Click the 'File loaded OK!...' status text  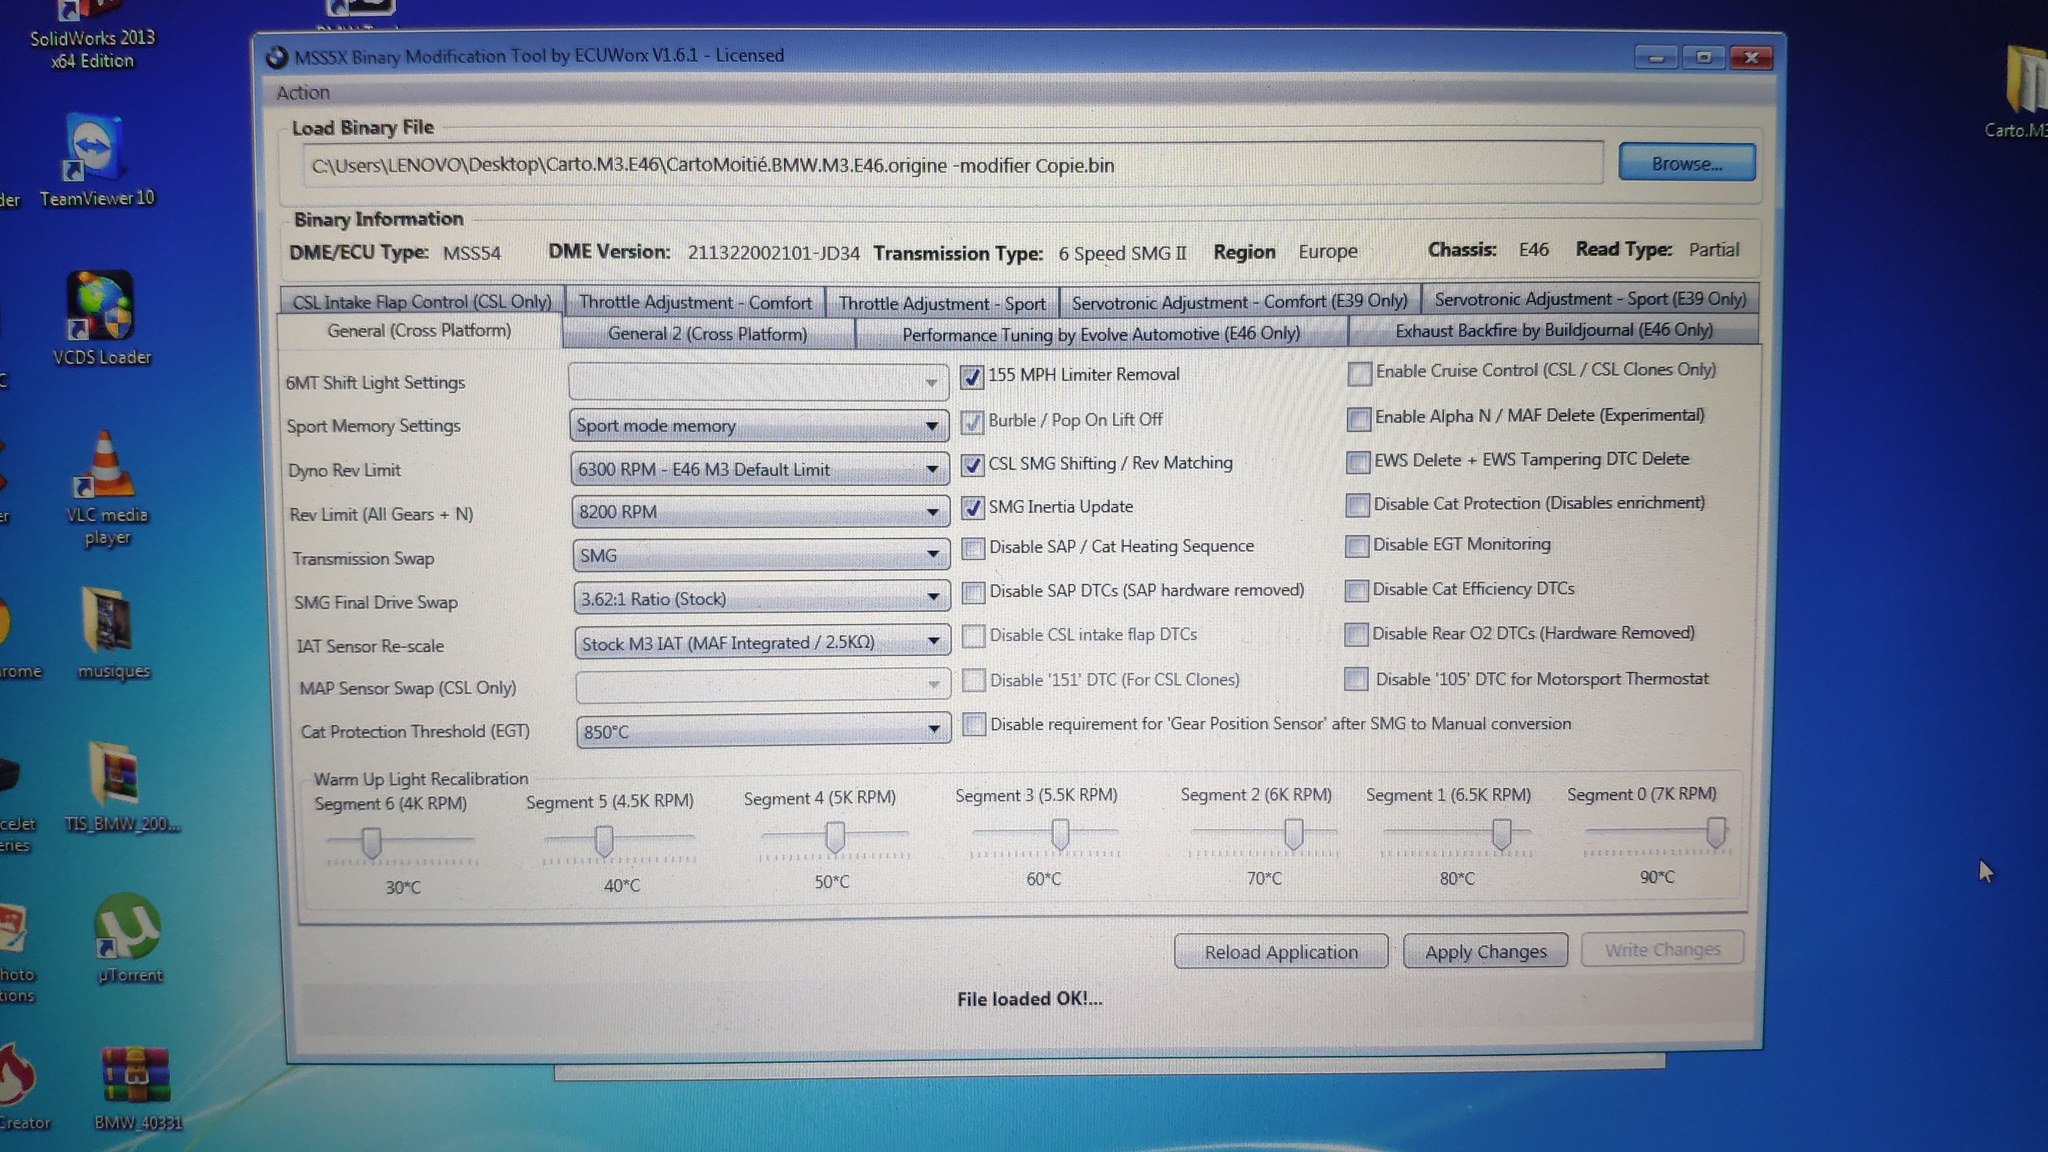[1029, 999]
